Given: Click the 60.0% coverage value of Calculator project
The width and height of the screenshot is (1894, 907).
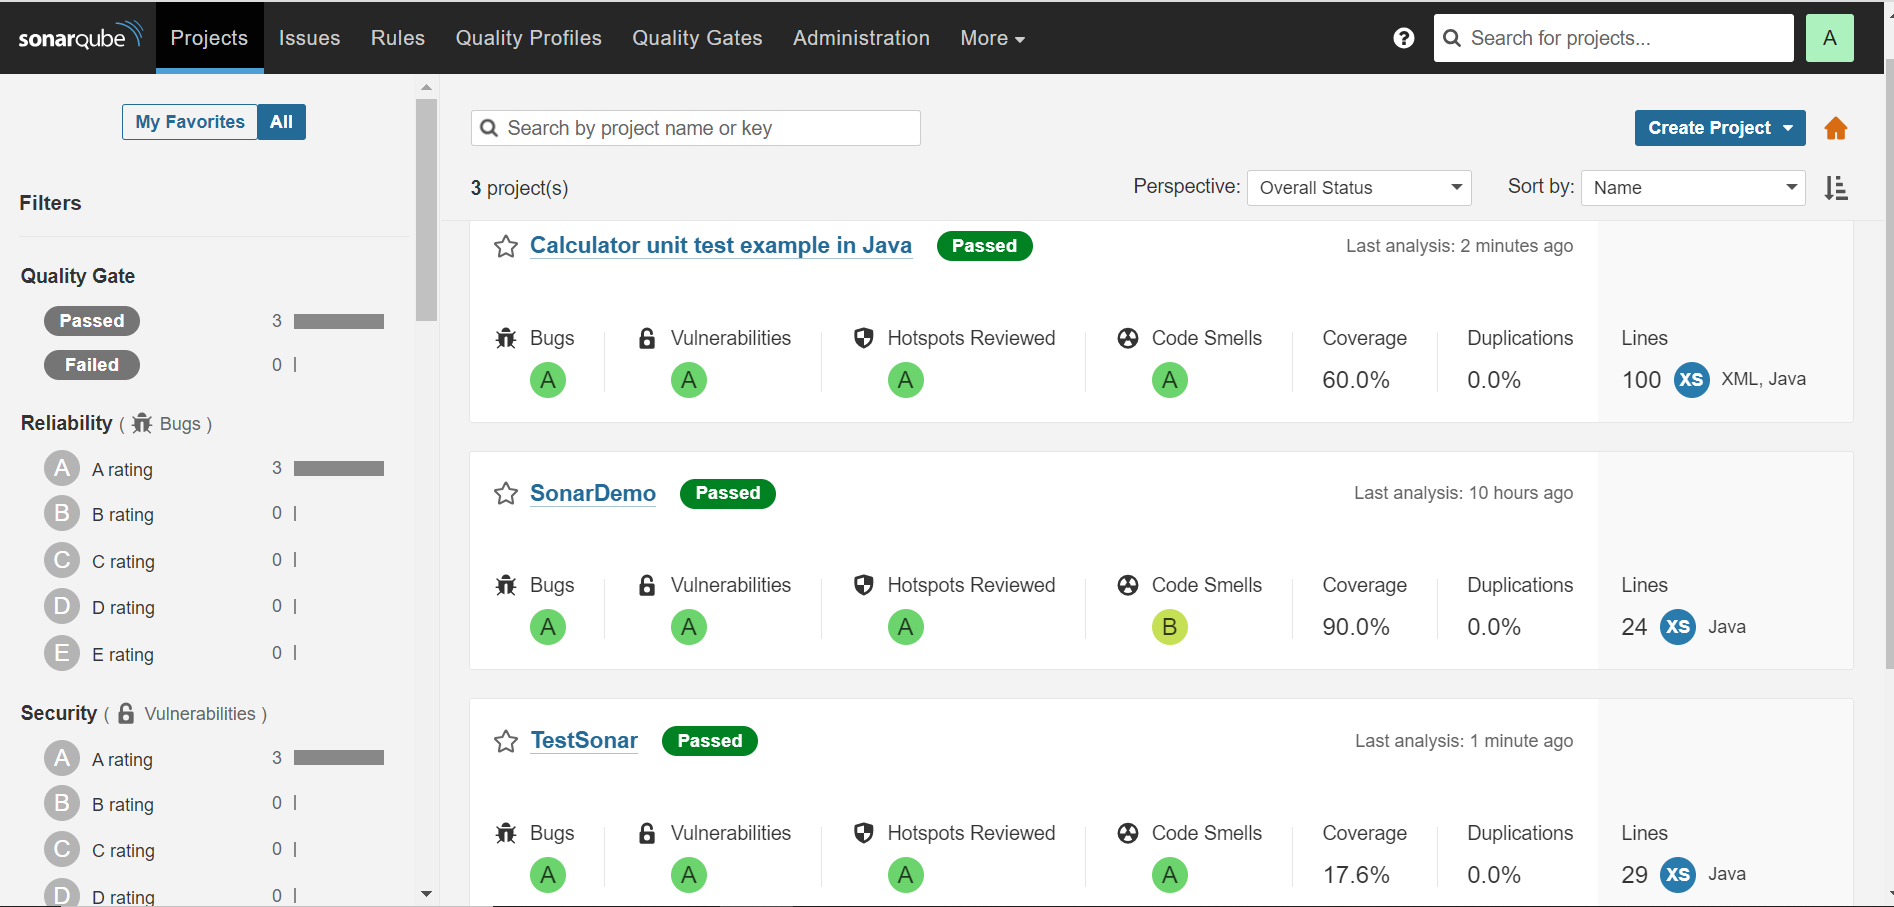Looking at the screenshot, I should [x=1356, y=380].
